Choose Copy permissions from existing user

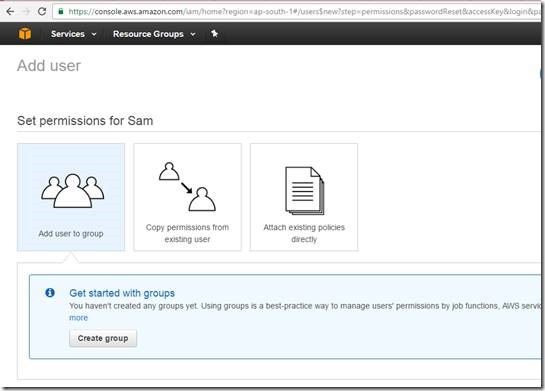[x=187, y=197]
